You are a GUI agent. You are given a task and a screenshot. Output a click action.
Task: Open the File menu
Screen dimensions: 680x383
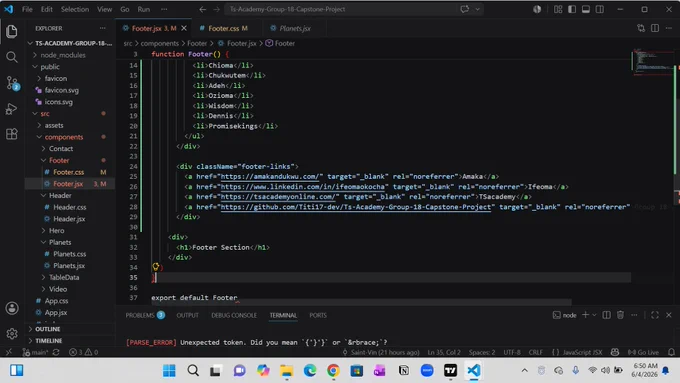(27, 9)
